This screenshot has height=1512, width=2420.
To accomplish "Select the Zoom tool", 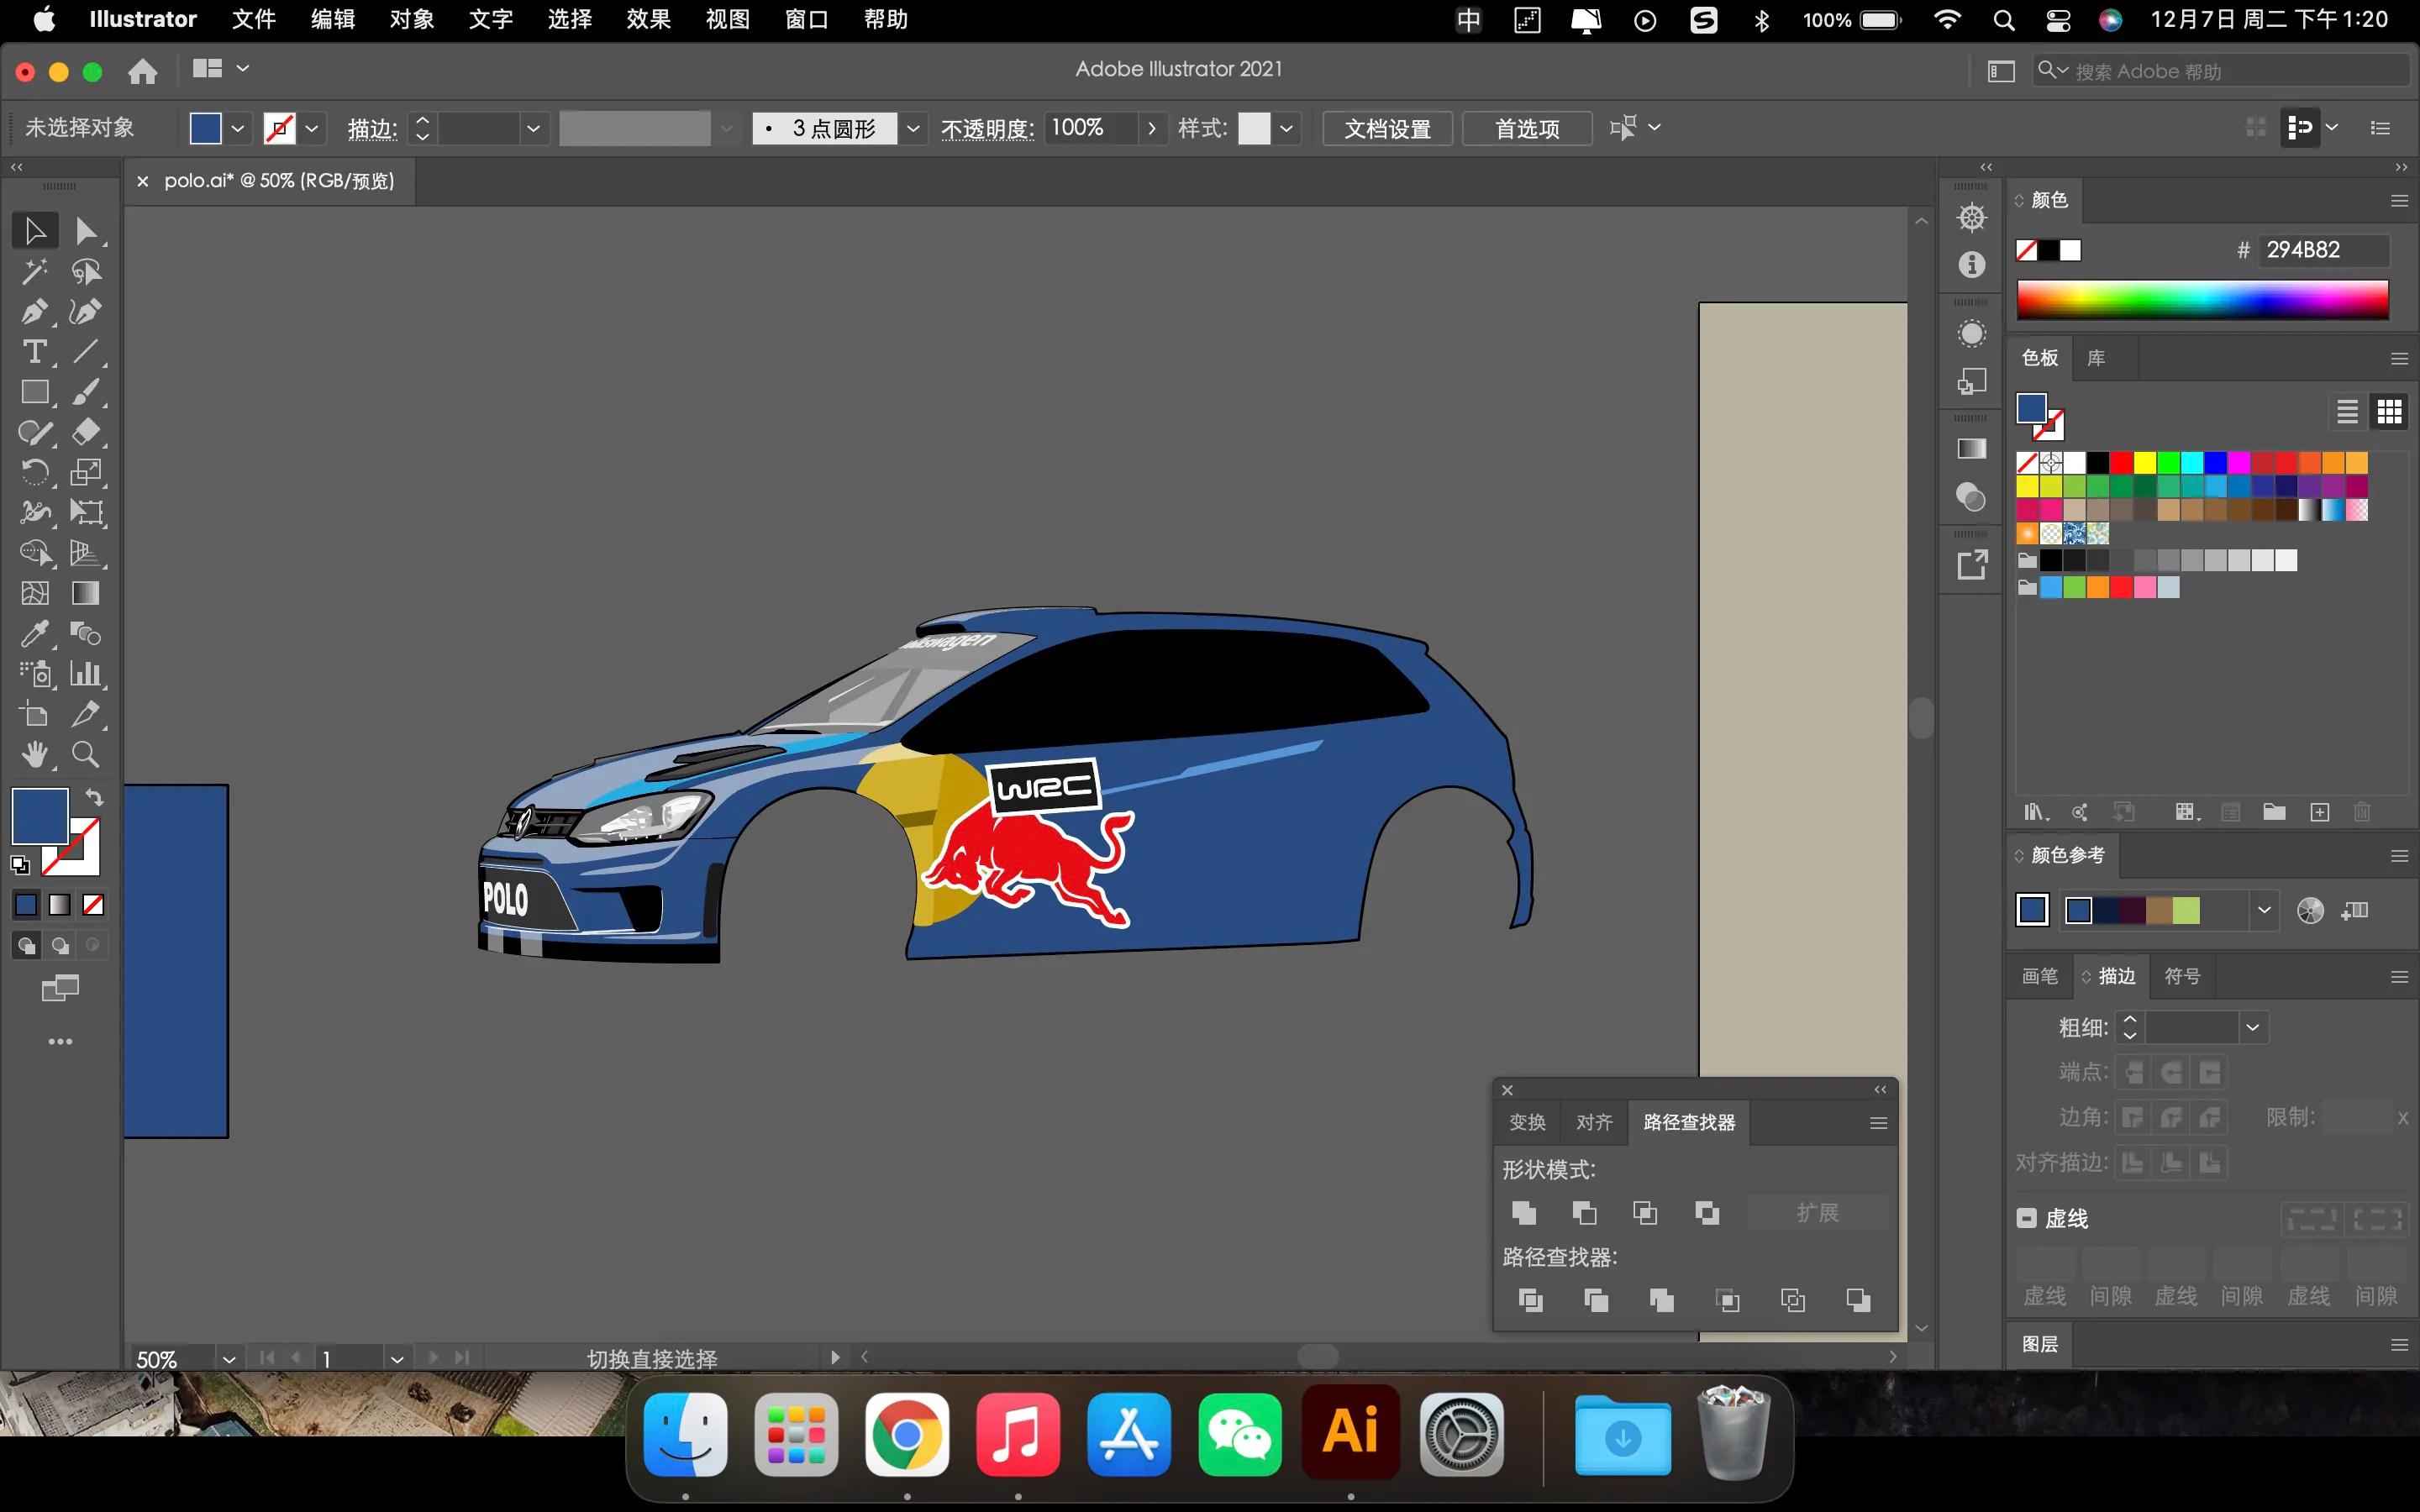I will tap(86, 754).
